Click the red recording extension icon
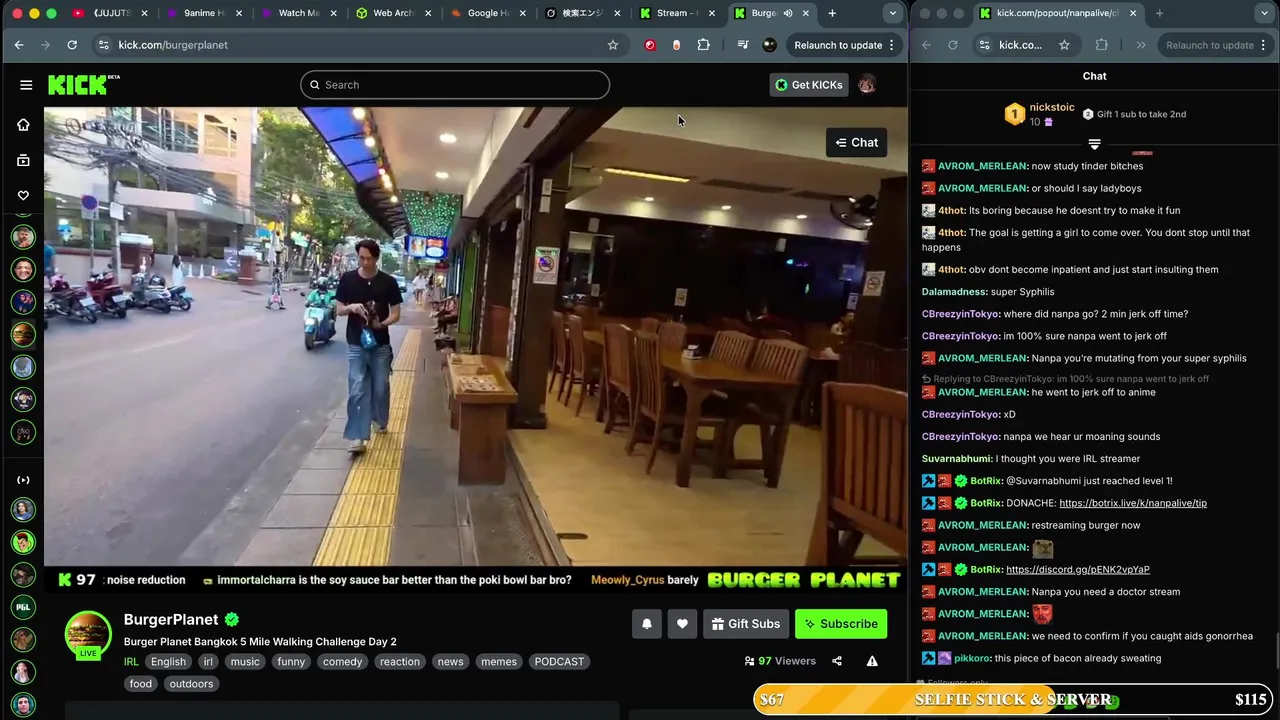 coord(650,45)
